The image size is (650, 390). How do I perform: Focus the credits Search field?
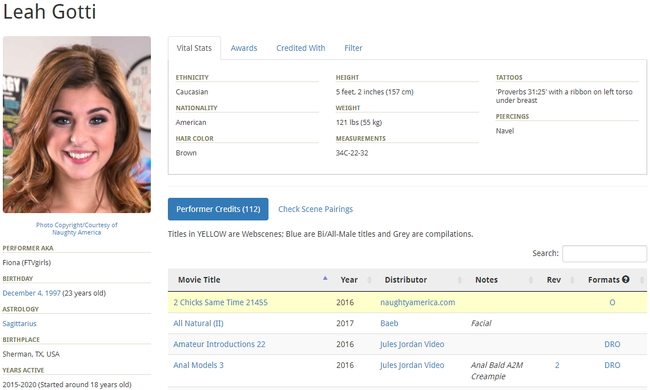point(604,253)
